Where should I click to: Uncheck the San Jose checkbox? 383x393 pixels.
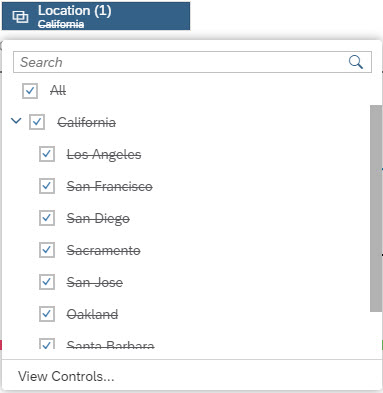pos(47,282)
